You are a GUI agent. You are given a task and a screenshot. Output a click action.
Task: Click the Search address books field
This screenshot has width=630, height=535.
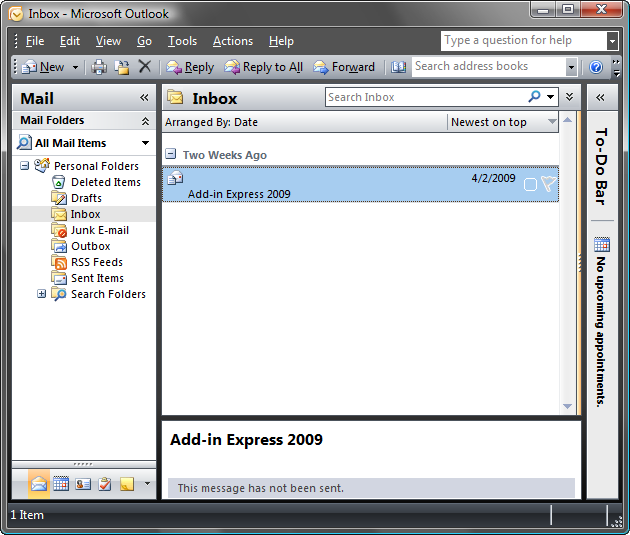[489, 66]
